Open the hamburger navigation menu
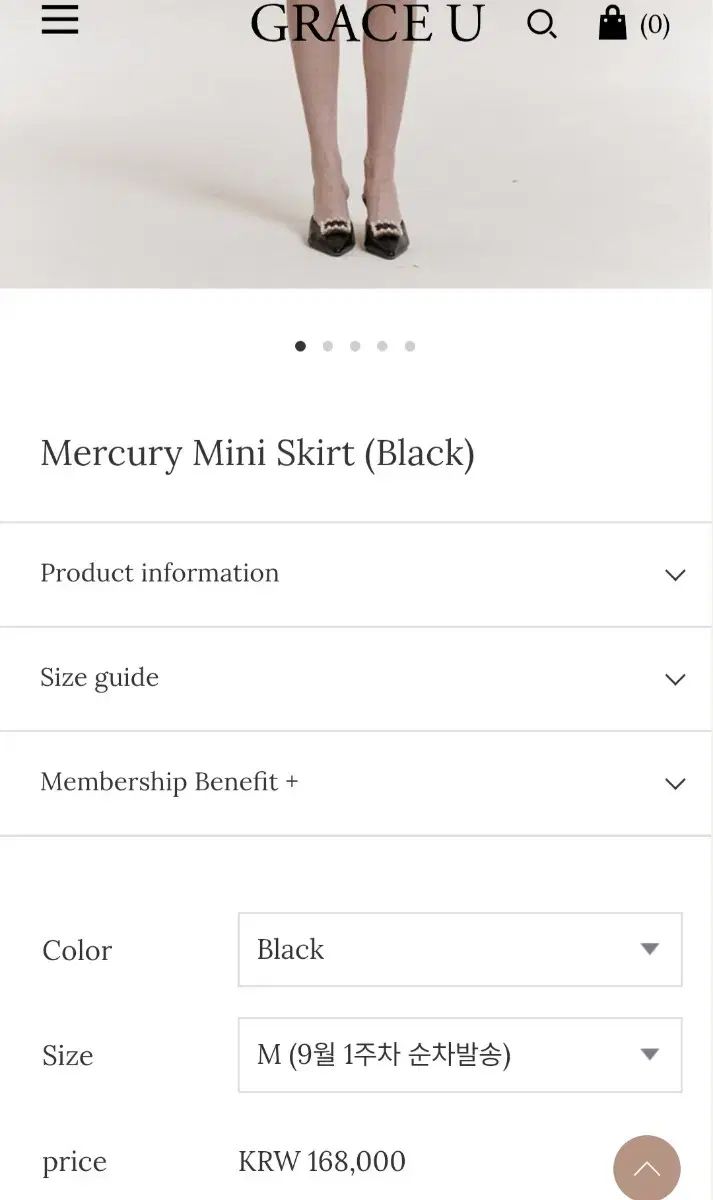This screenshot has height=1200, width=713. pos(59,20)
